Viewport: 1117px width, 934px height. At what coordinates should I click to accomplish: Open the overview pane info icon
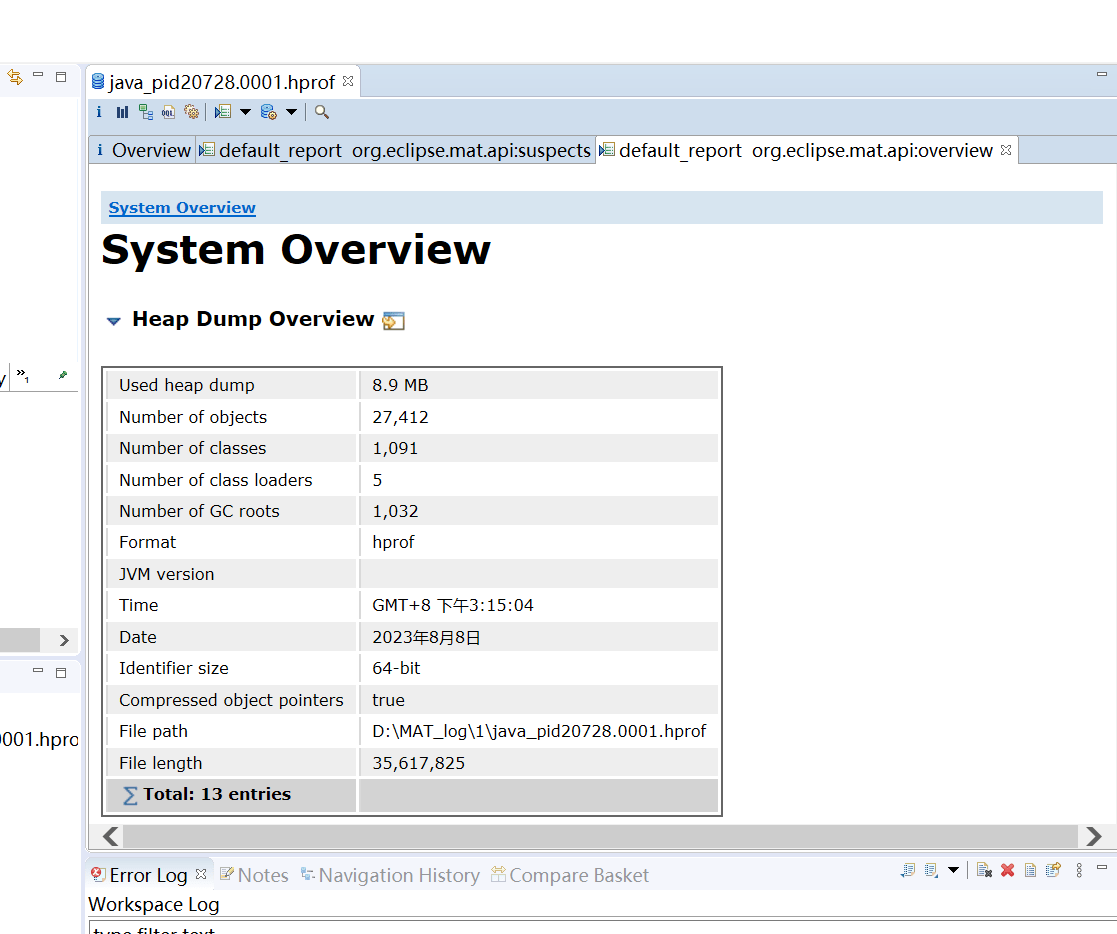point(99,112)
